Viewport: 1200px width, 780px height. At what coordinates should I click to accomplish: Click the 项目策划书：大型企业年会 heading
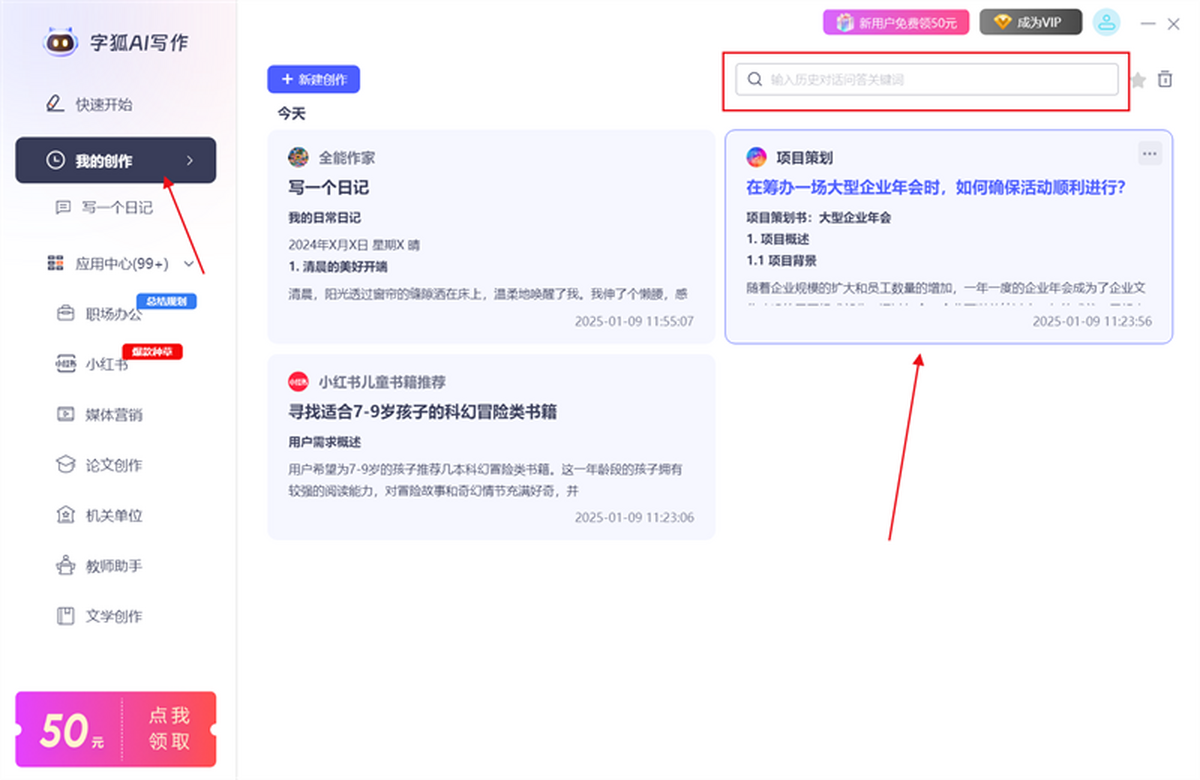click(818, 217)
